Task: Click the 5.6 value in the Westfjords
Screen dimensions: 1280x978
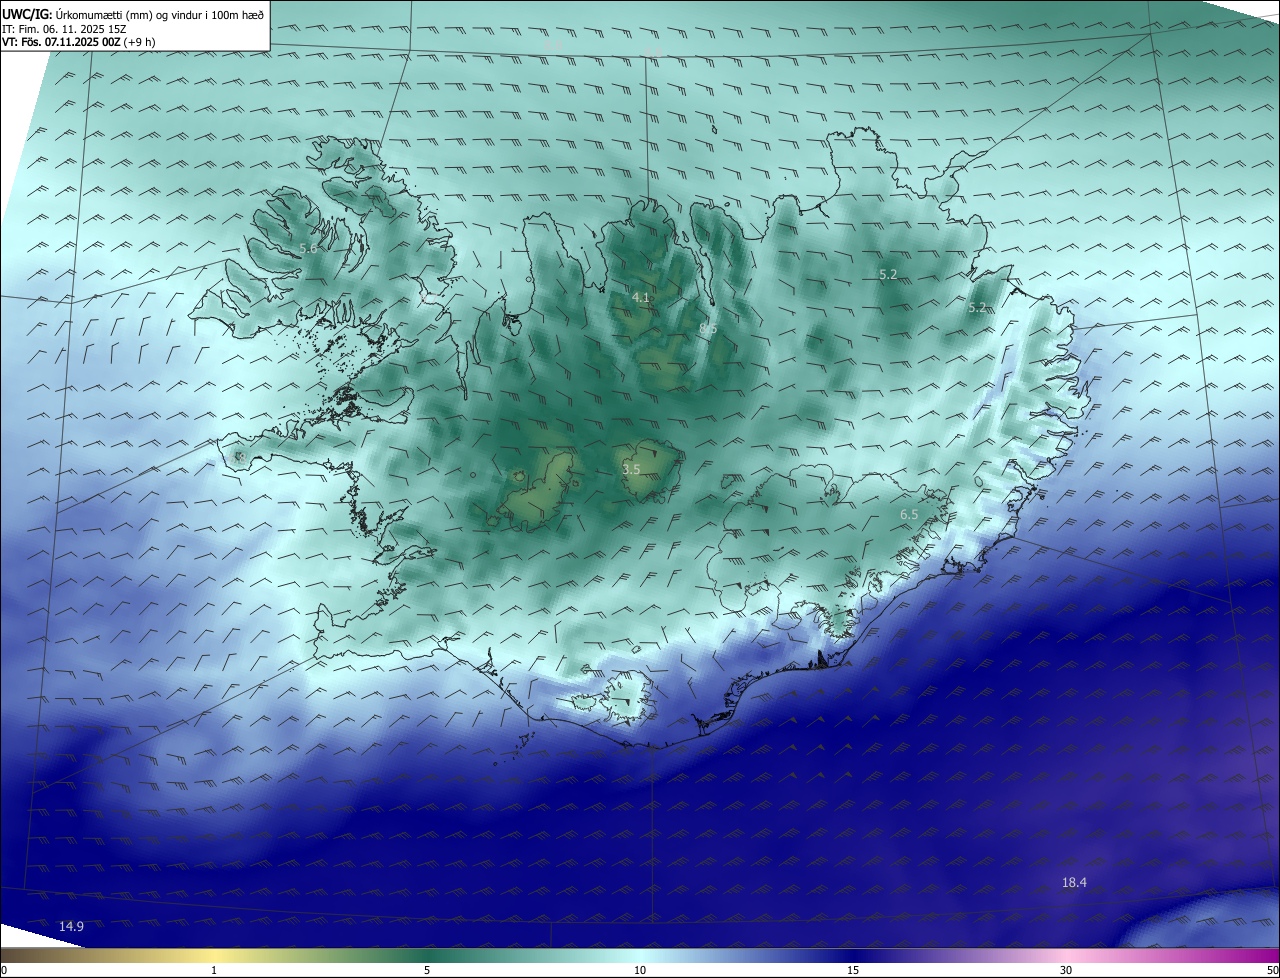Action: click(x=308, y=248)
